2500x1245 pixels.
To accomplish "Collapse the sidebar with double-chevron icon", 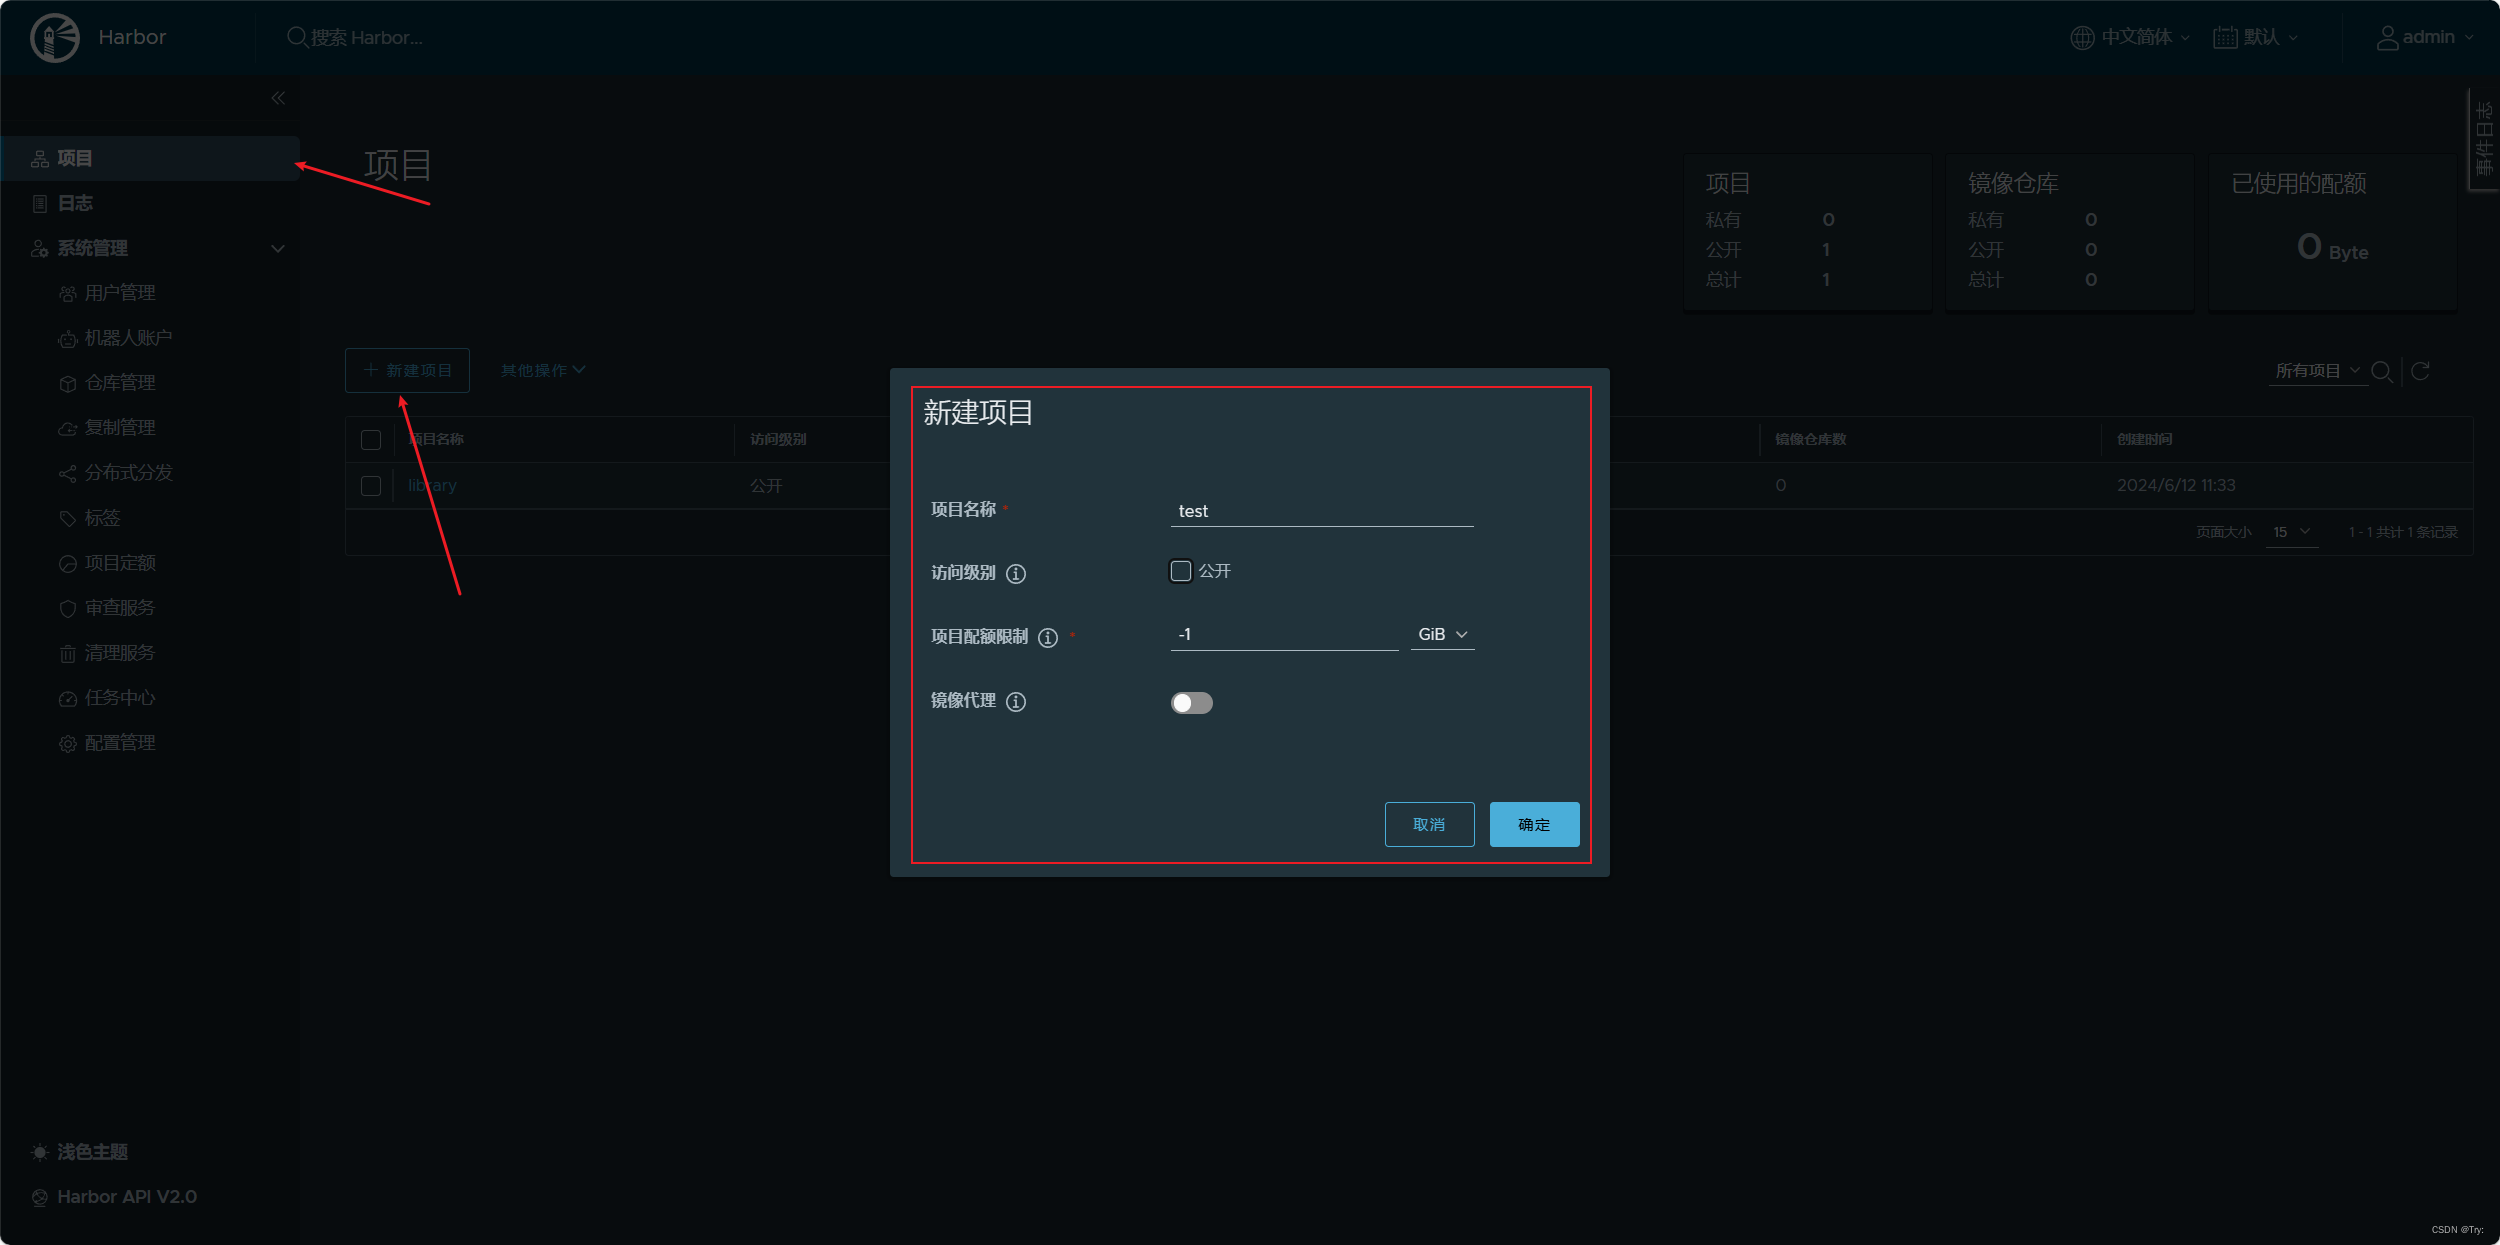I will [x=278, y=98].
